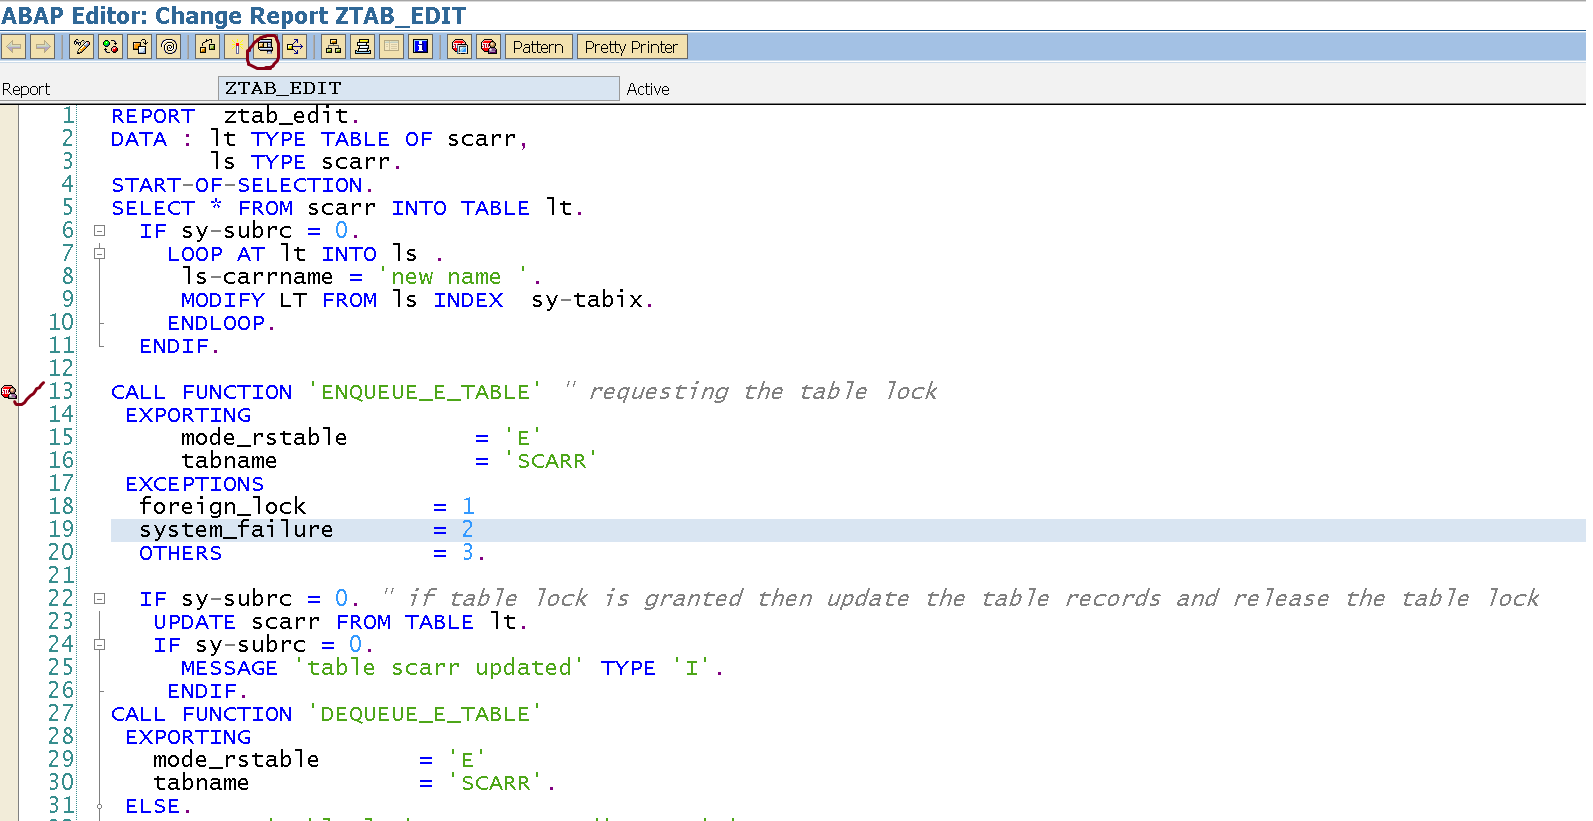This screenshot has height=821, width=1593.
Task: Click 'tabname' parameter on line 16
Action: [229, 461]
